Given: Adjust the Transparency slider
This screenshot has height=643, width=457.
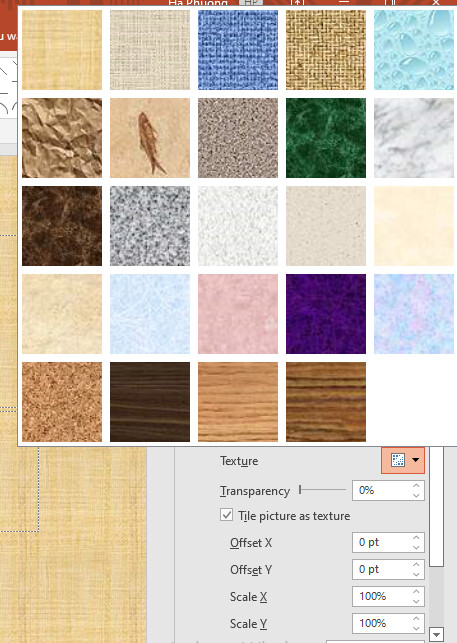Looking at the screenshot, I should (x=300, y=490).
